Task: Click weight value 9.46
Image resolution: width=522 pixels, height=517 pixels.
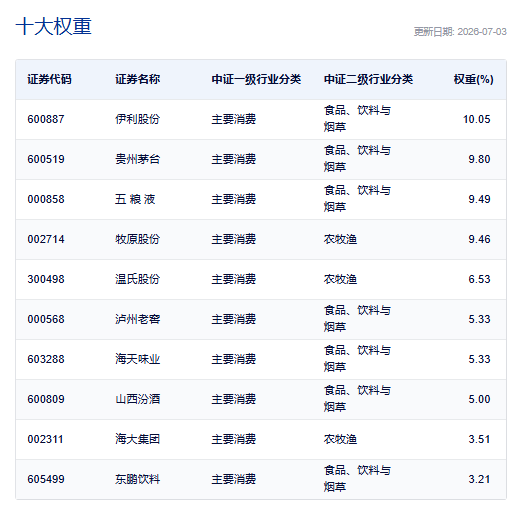Action: tap(479, 239)
